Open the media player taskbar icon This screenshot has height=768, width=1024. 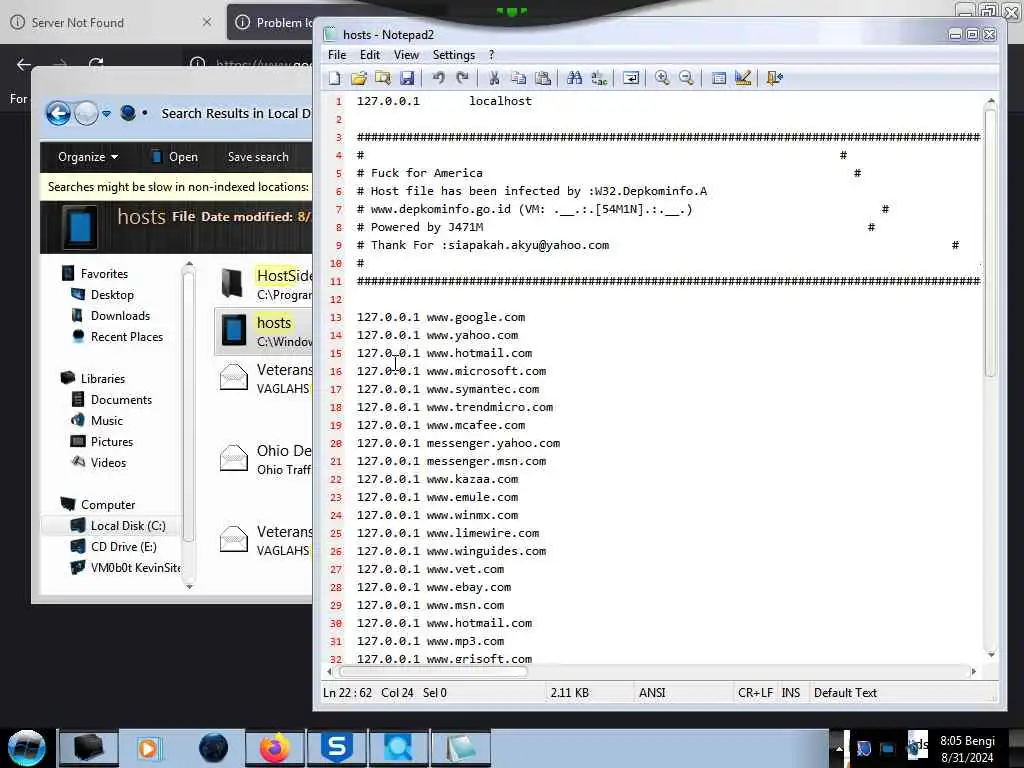148,748
